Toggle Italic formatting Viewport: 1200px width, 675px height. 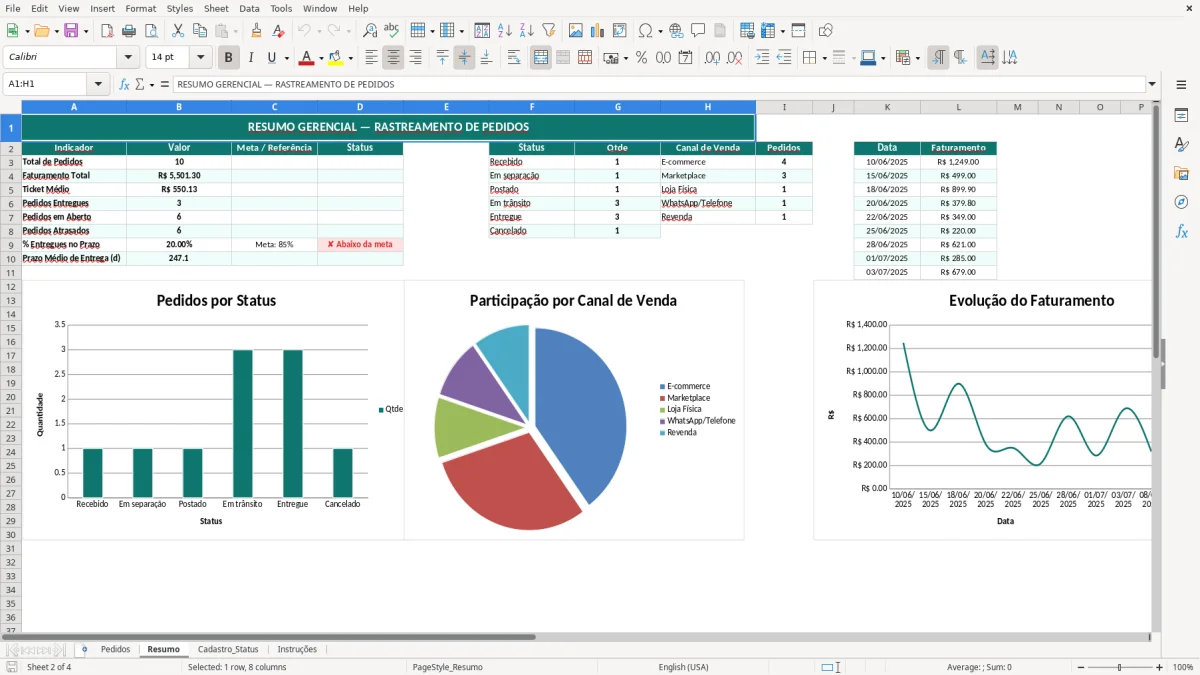tap(251, 58)
